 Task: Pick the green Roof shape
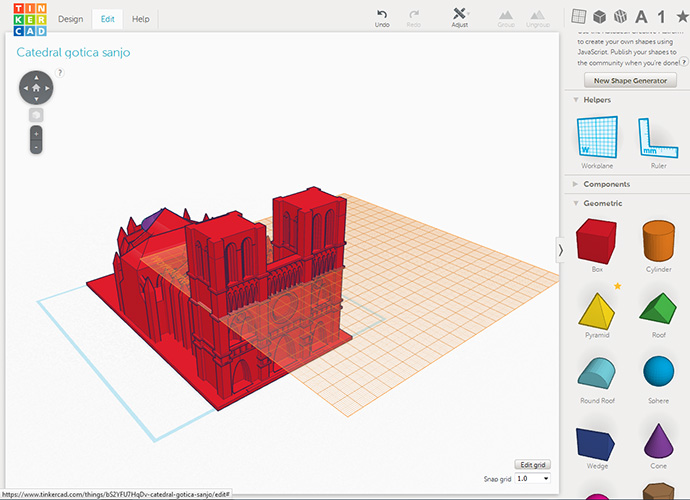[658, 309]
